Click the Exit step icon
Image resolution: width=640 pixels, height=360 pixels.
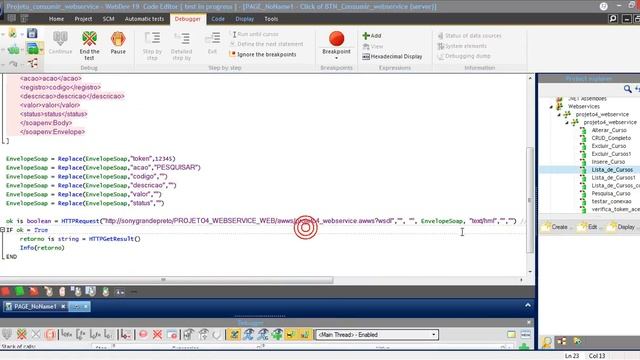pyautogui.click(x=212, y=38)
